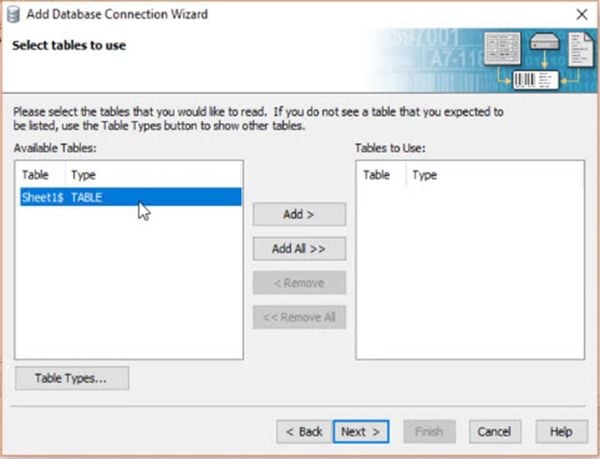
Task: Open the Table Types... dialog
Action: [x=73, y=379]
